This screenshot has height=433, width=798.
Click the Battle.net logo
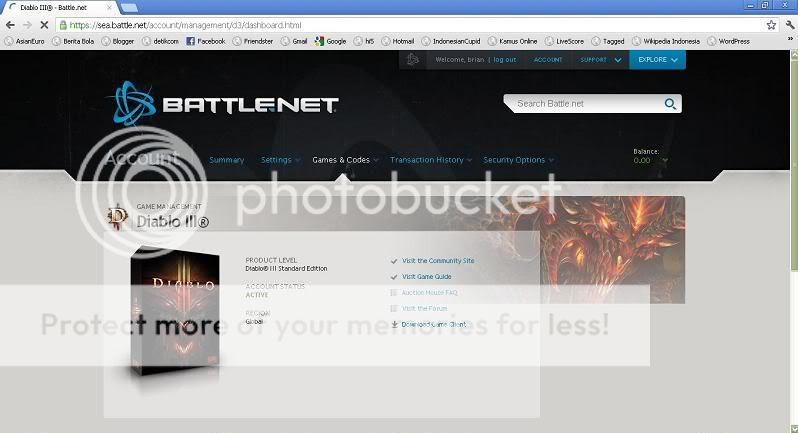click(224, 104)
